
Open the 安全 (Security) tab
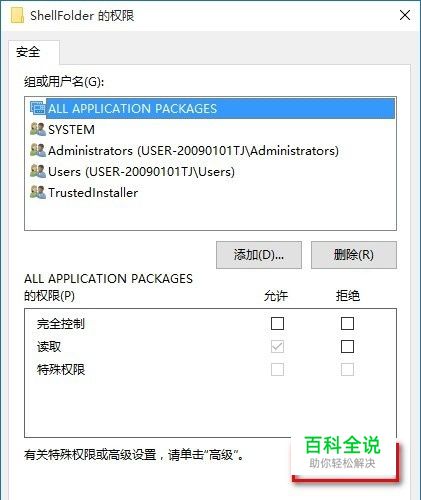28,52
